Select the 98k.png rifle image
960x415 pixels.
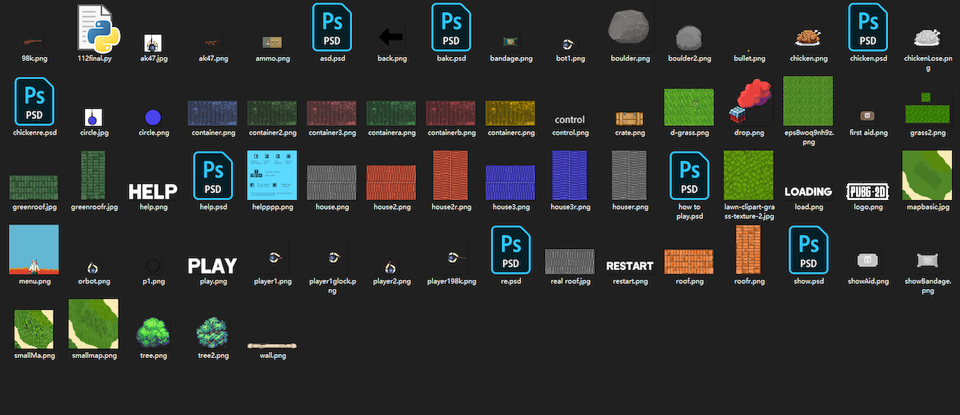[34, 42]
